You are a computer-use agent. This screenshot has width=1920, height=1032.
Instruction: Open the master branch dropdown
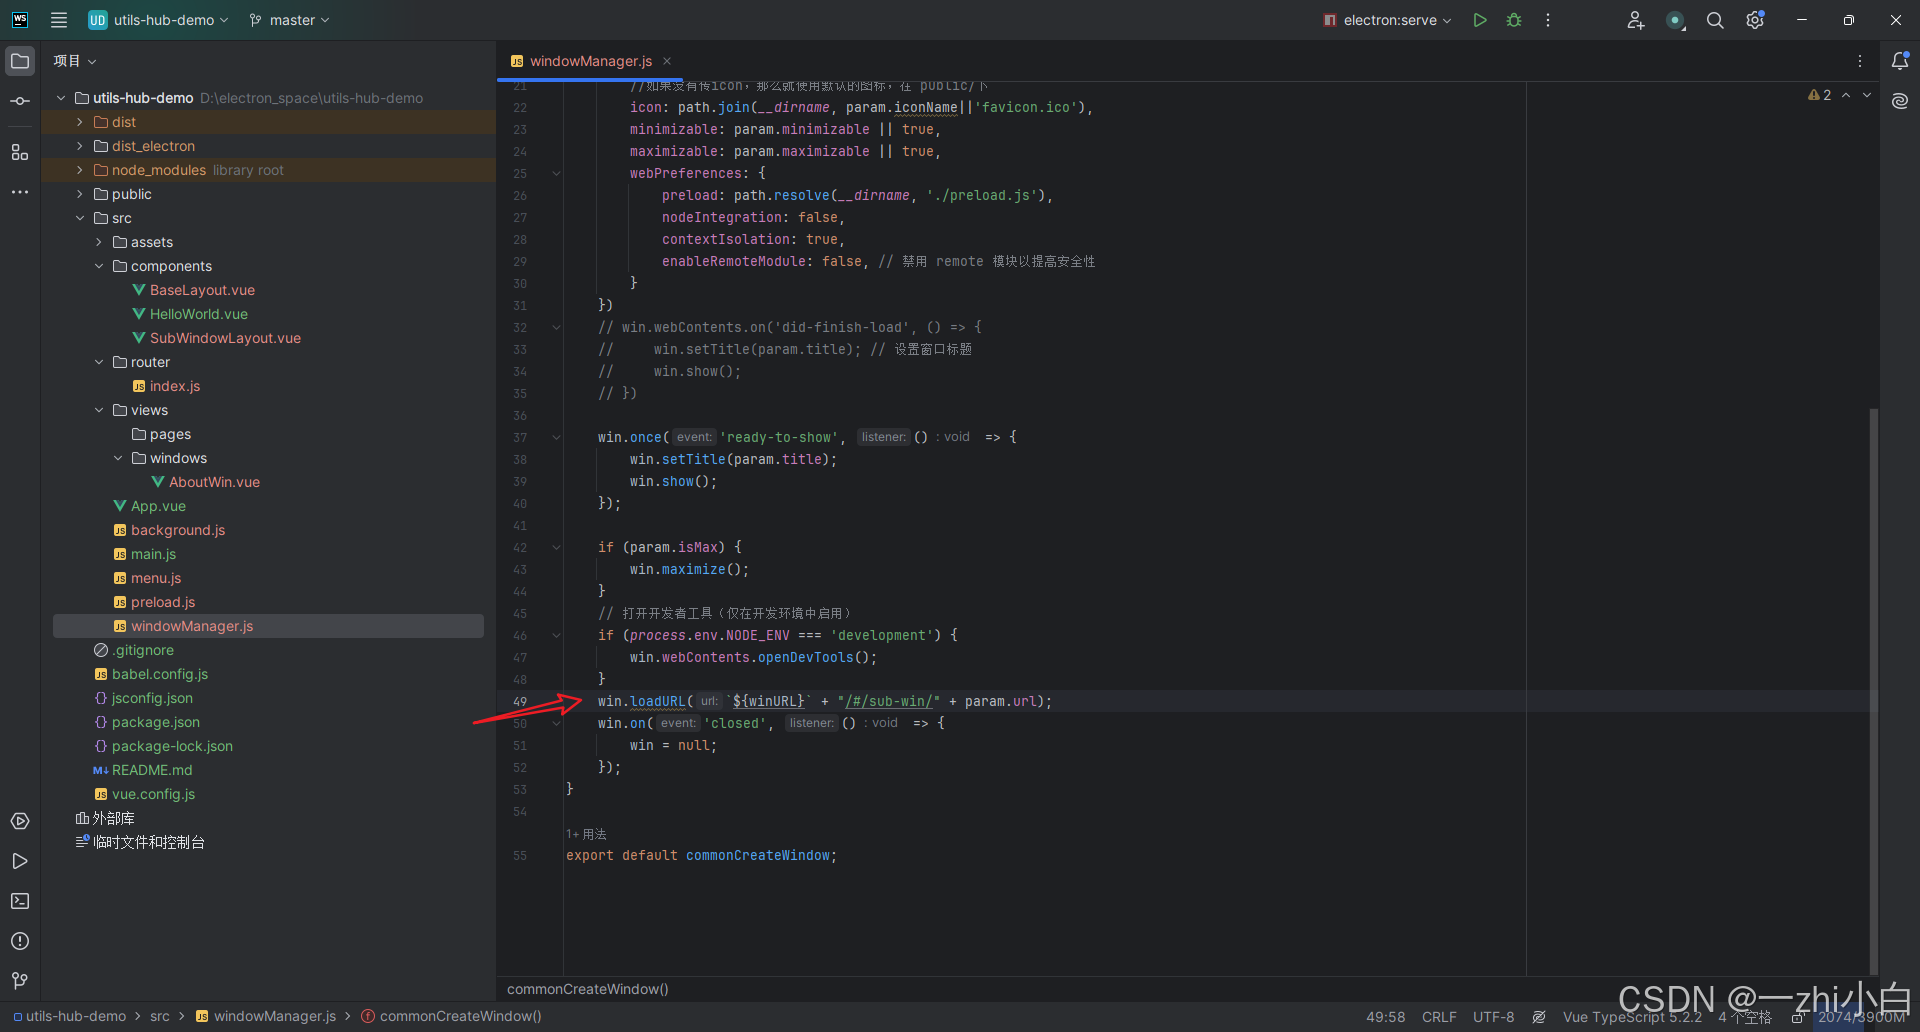[x=290, y=20]
